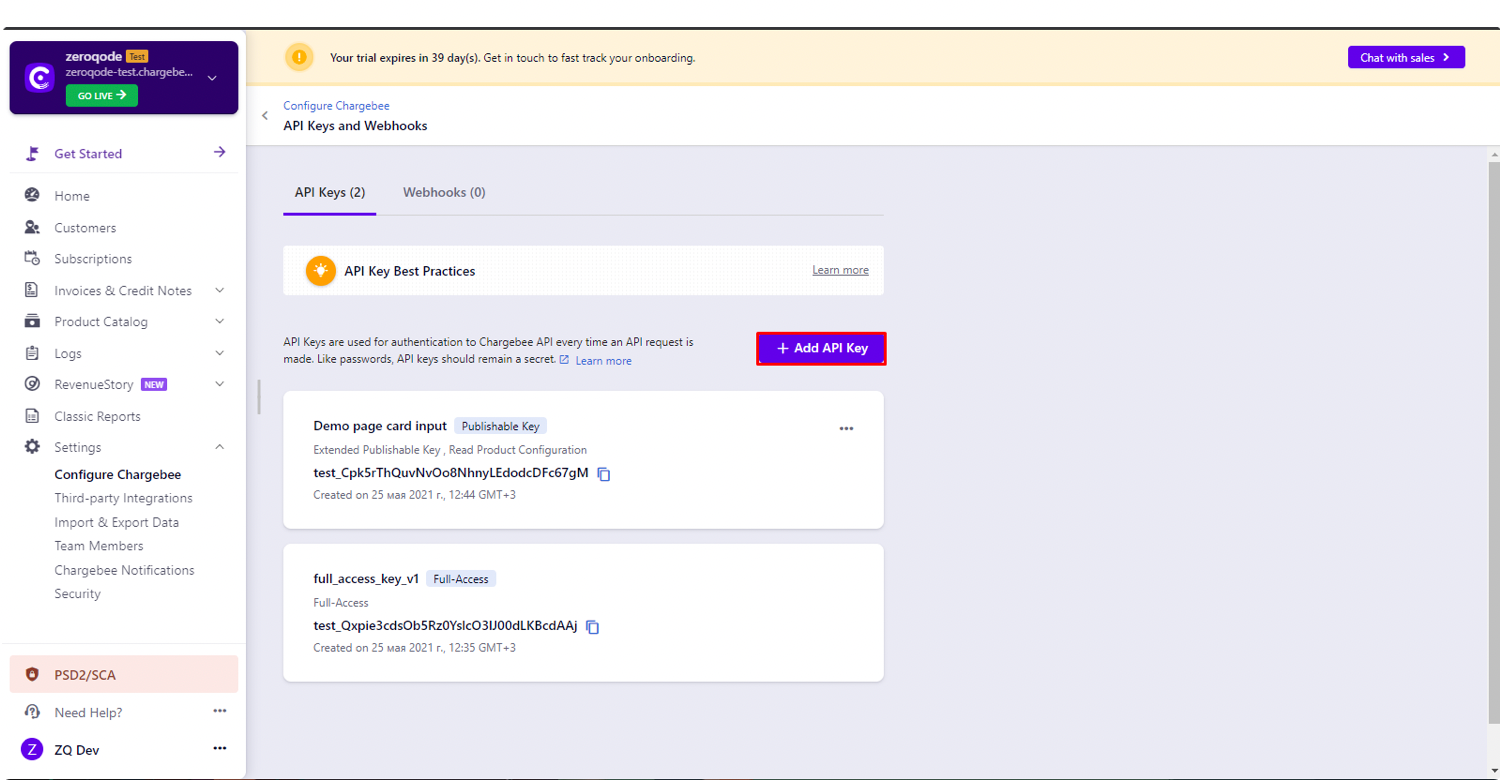This screenshot has height=780, width=1500.
Task: Click the Get Started flag icon
Action: [33, 154]
